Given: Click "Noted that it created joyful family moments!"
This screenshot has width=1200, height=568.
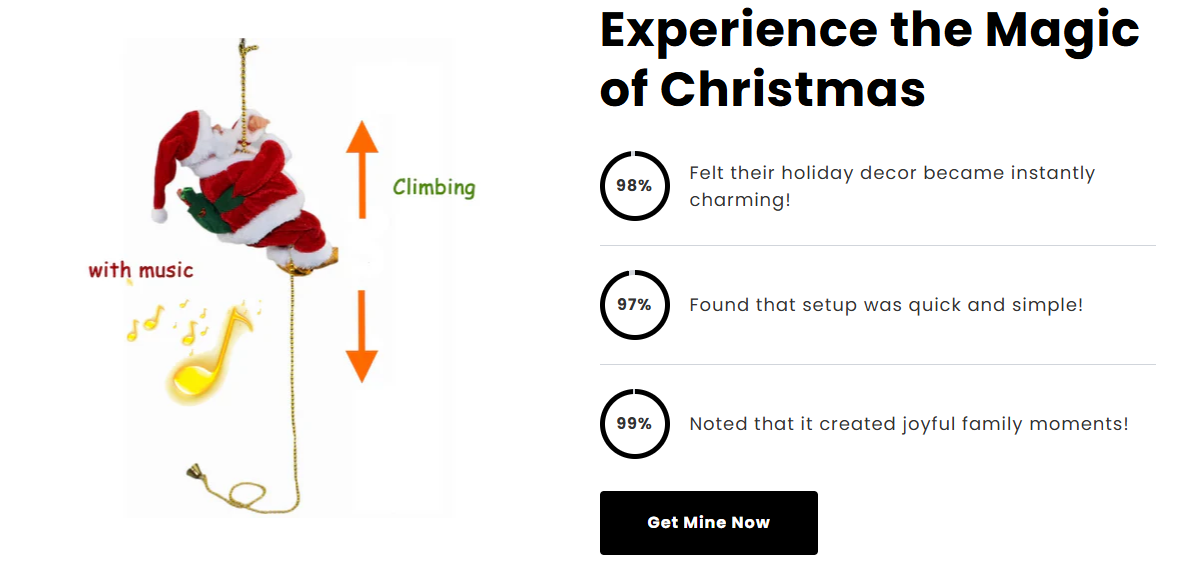Looking at the screenshot, I should [x=909, y=424].
